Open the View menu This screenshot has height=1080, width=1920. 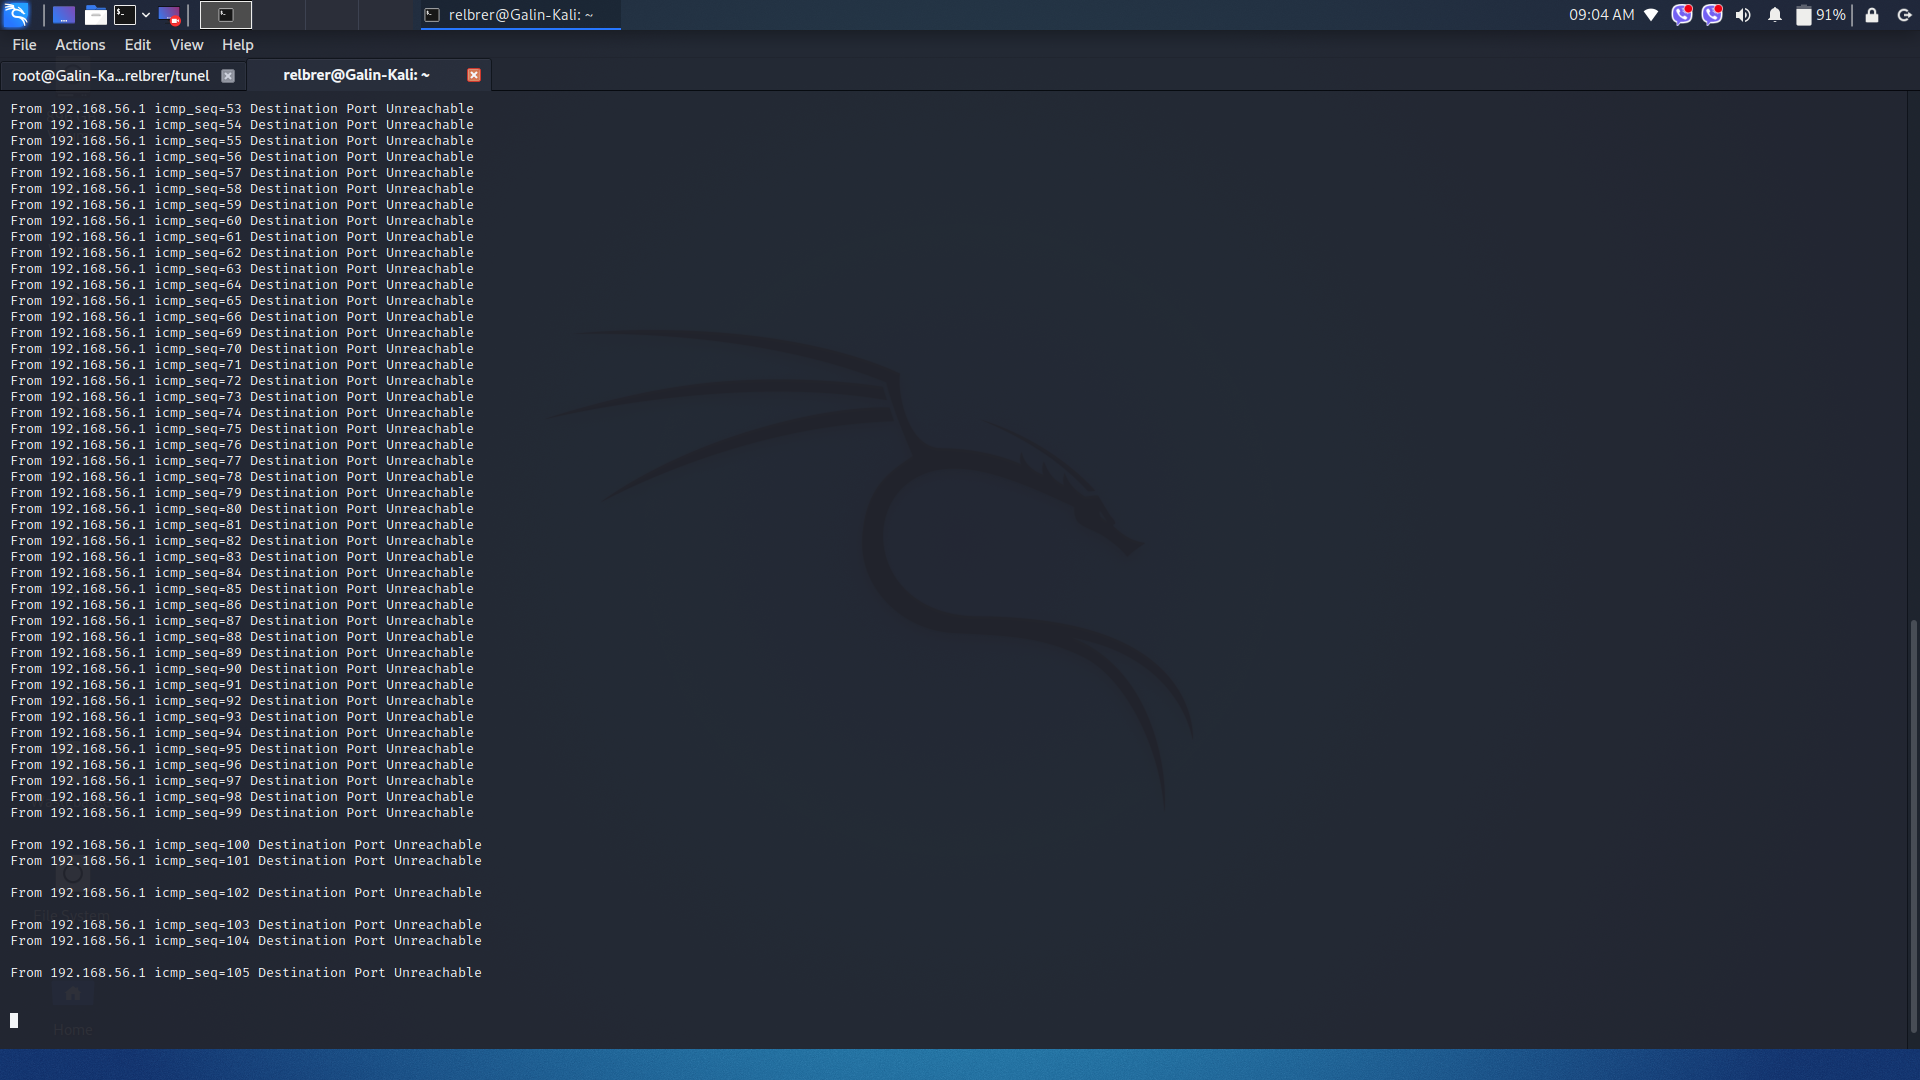click(x=186, y=45)
